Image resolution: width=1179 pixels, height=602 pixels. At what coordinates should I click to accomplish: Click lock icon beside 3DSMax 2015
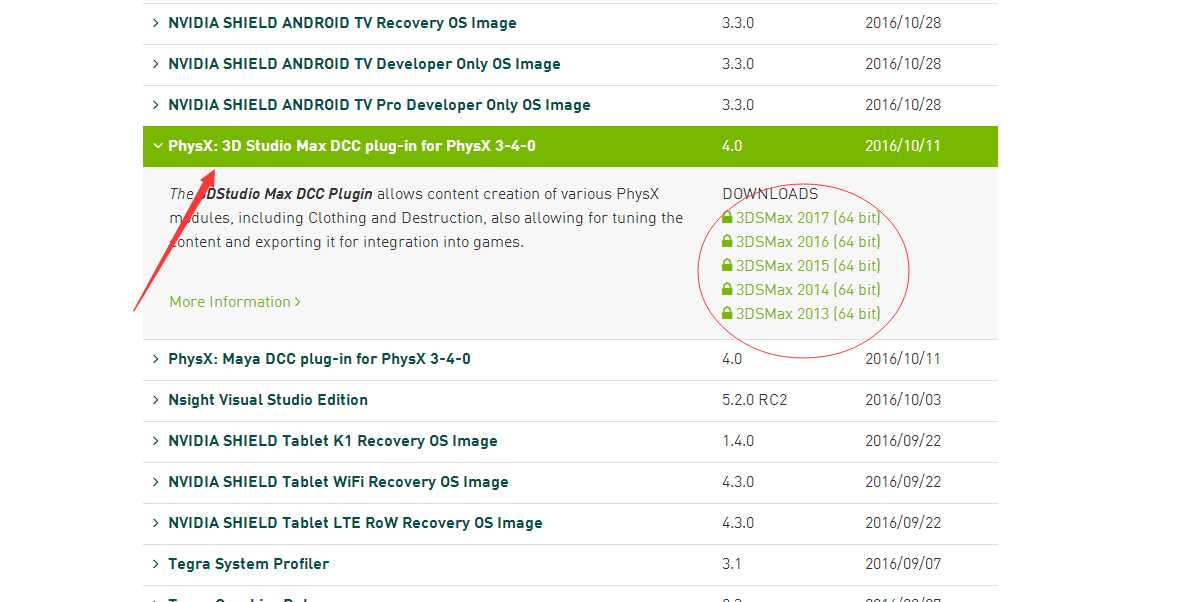pos(727,265)
